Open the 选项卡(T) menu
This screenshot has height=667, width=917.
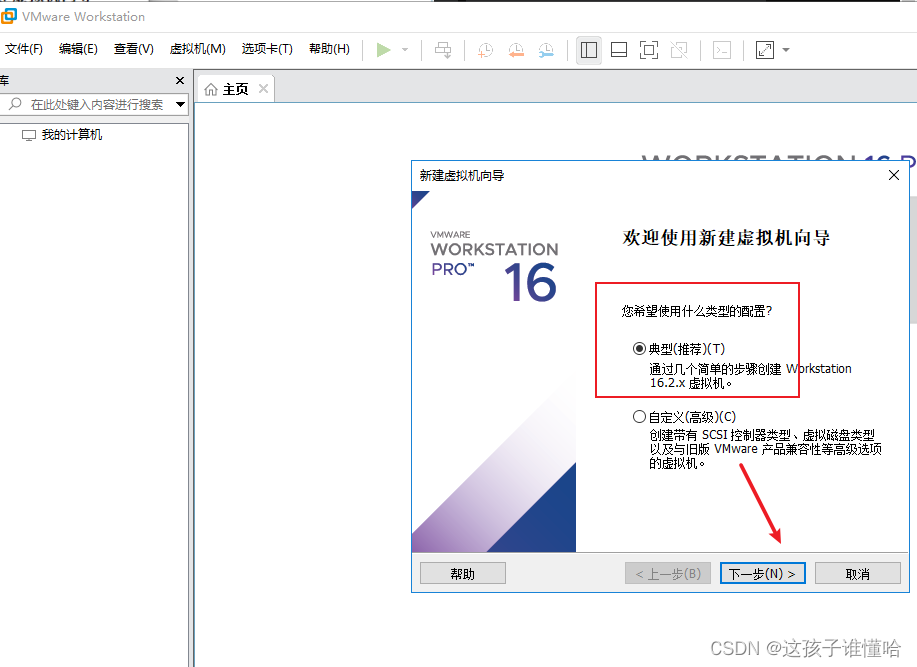coord(267,49)
